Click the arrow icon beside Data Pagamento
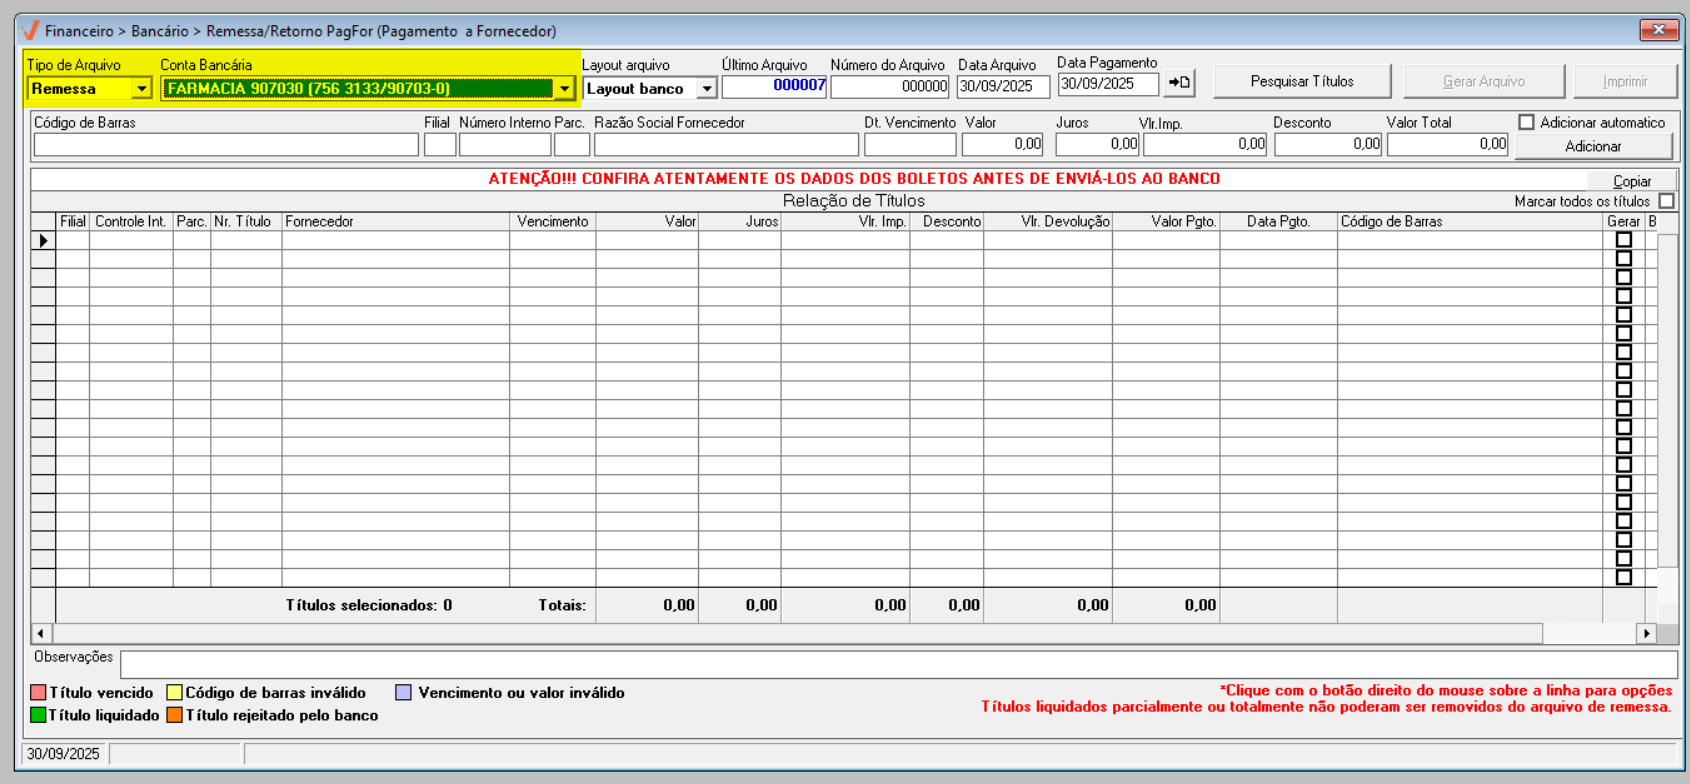This screenshot has height=784, width=1690. pyautogui.click(x=1179, y=82)
